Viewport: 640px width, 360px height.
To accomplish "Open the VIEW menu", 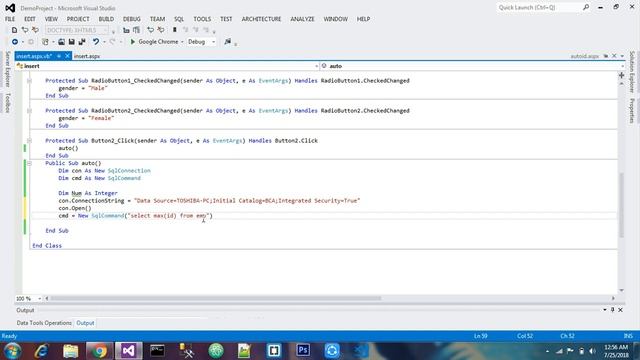I will [51, 19].
